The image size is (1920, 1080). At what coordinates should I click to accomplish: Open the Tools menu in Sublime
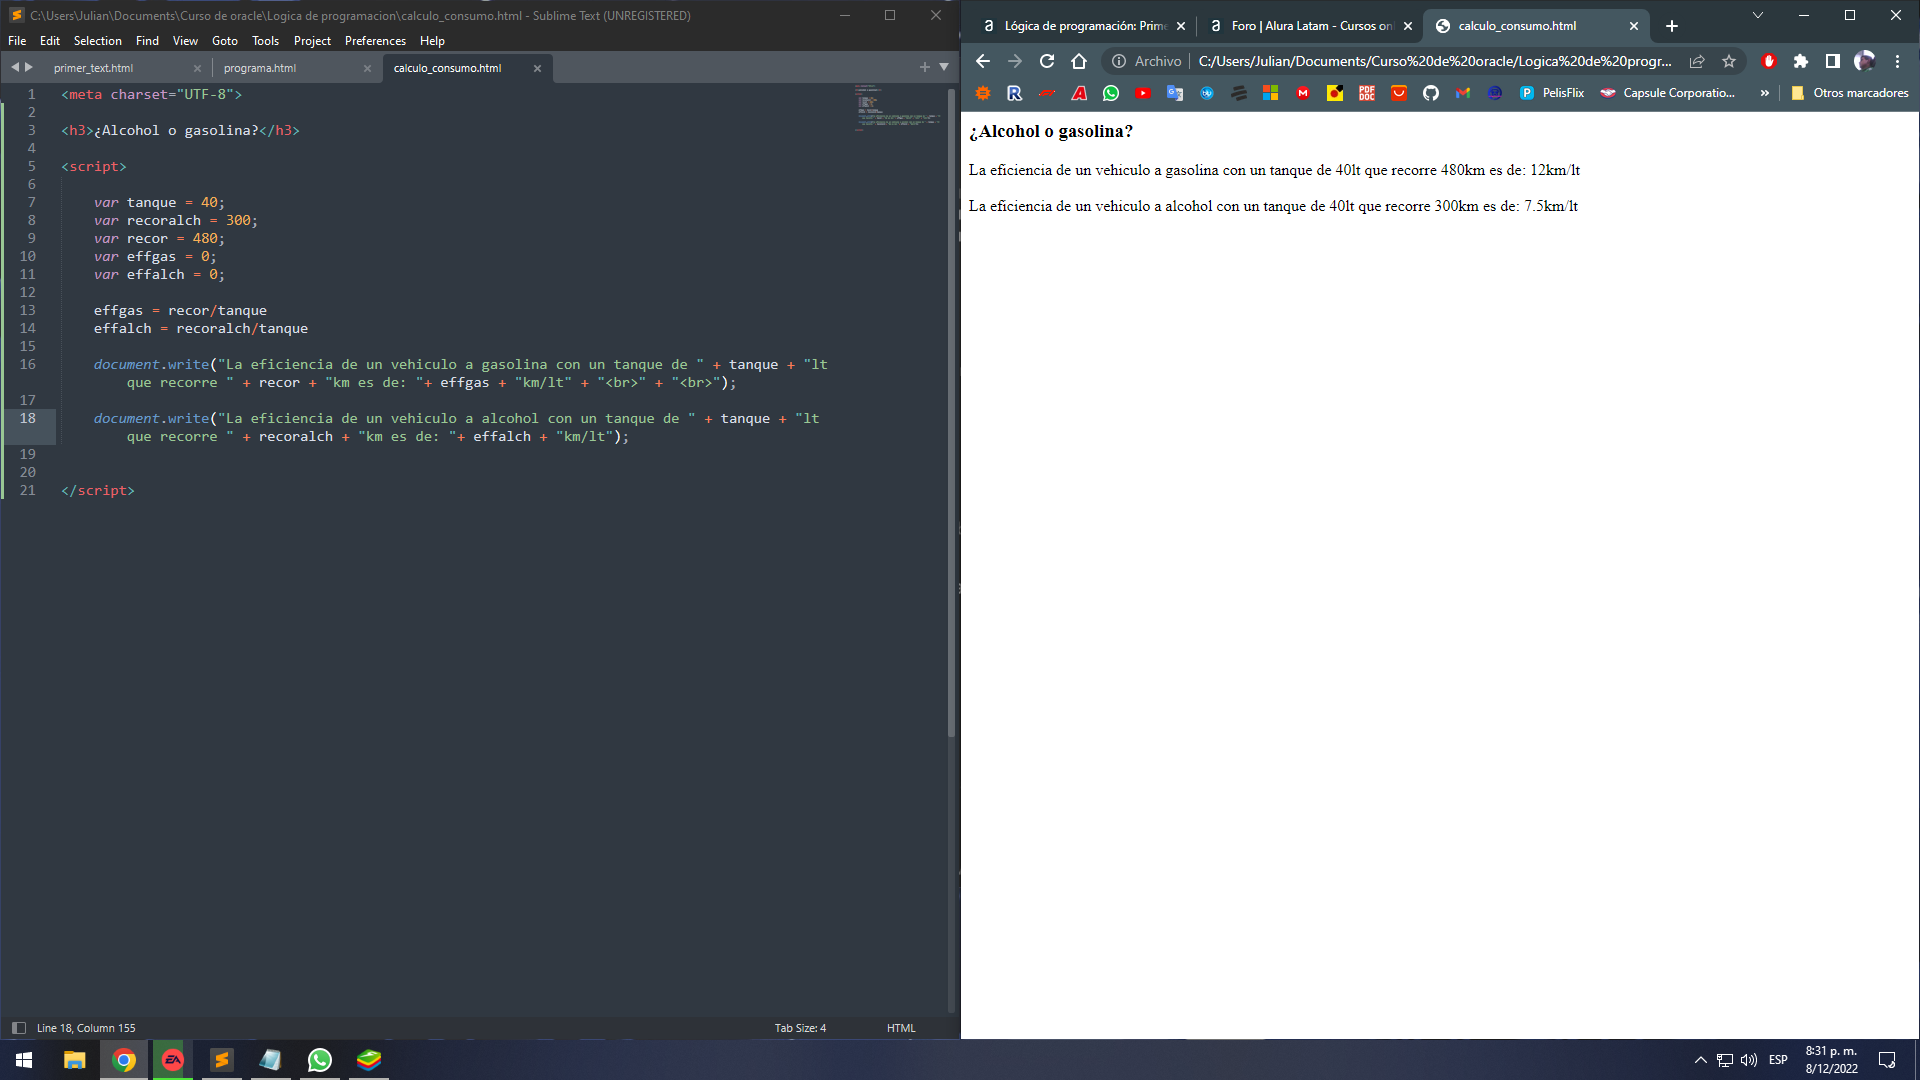[x=265, y=41]
